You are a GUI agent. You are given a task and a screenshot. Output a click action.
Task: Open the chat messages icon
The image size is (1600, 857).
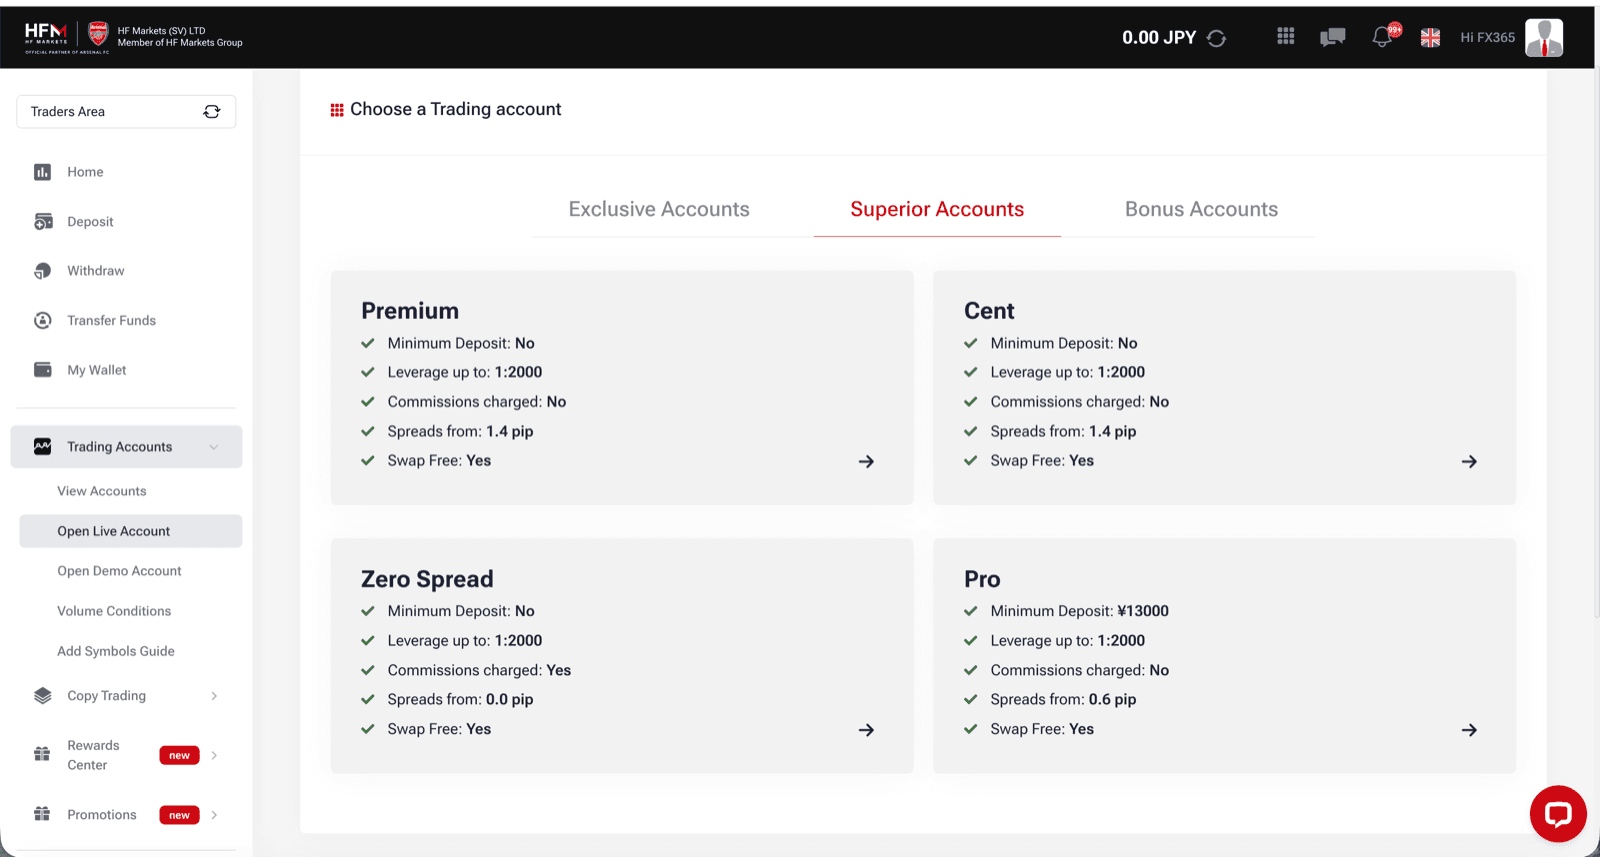coord(1332,37)
